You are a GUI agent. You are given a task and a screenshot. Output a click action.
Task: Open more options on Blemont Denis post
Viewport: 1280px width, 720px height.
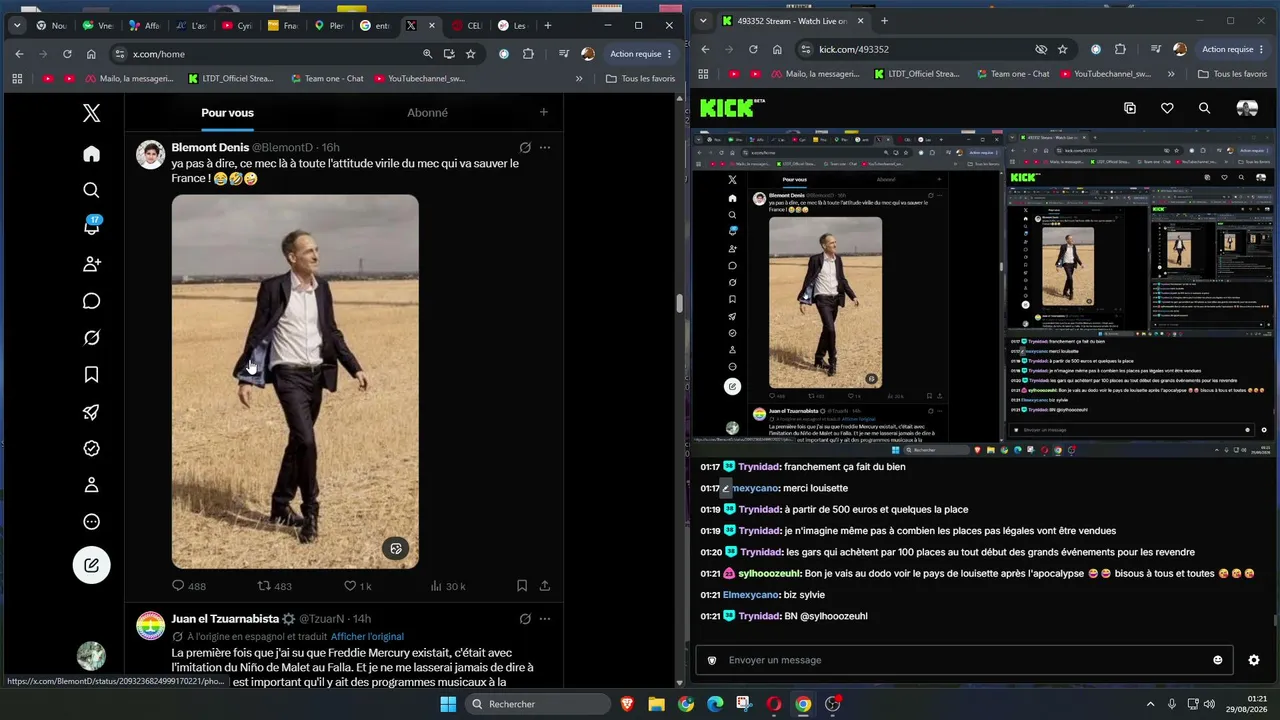(x=545, y=147)
